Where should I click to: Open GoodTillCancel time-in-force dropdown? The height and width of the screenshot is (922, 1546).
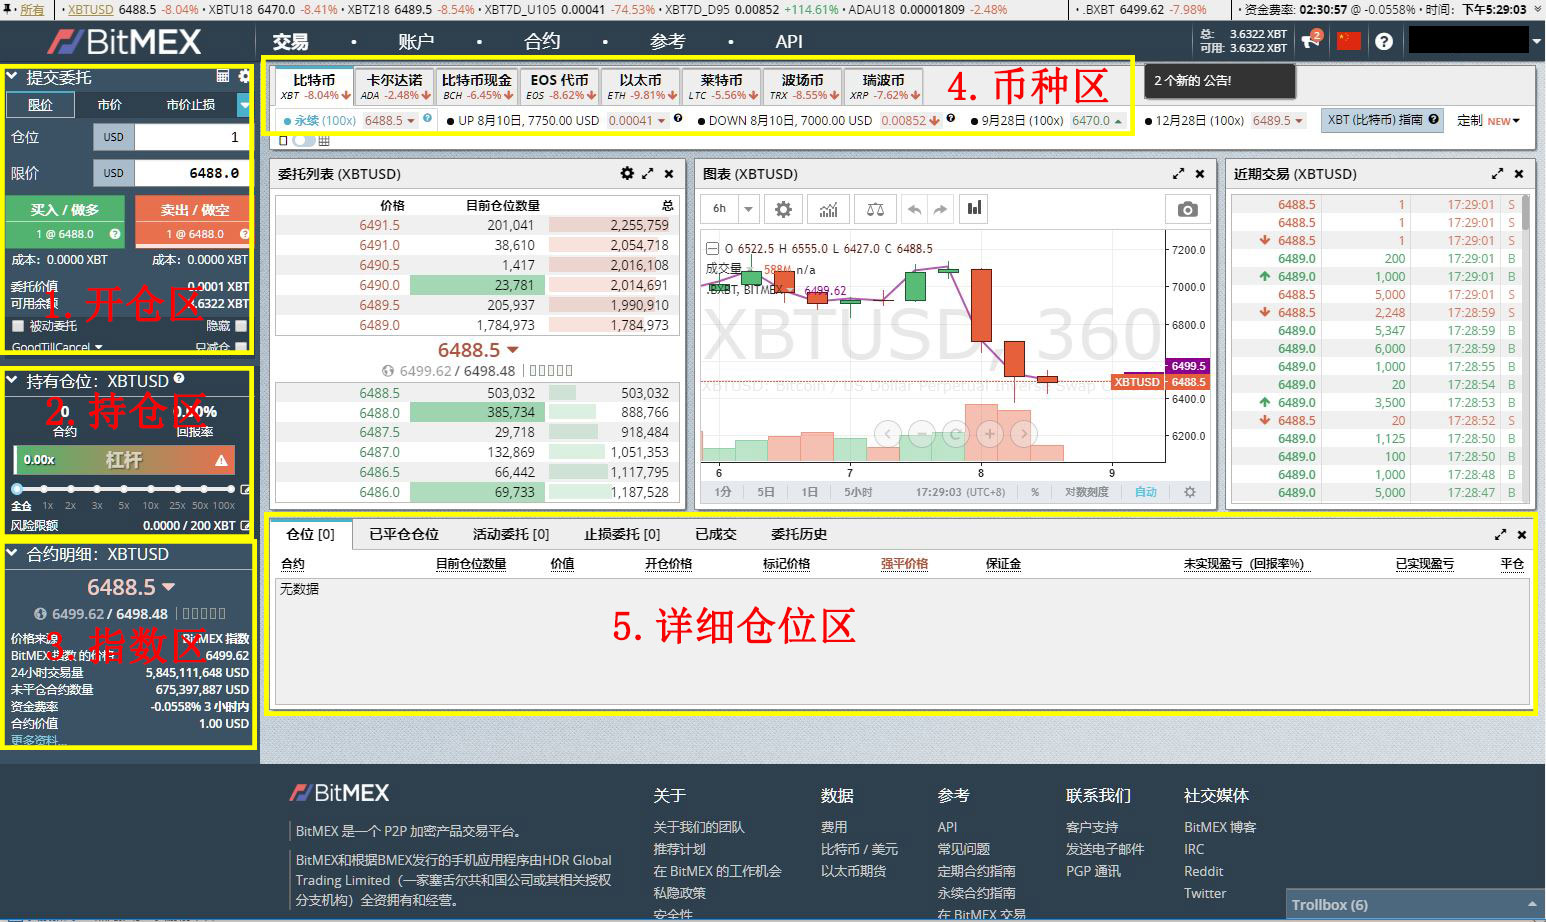coord(57,347)
